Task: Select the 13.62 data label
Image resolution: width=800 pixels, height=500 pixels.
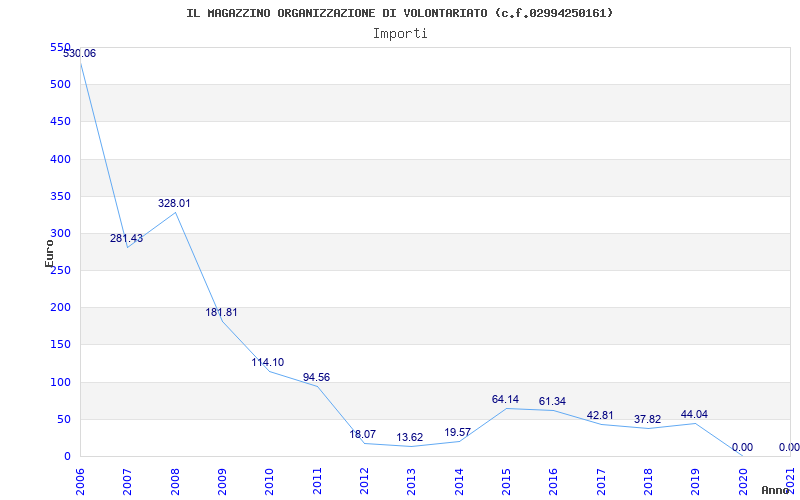Action: [410, 438]
